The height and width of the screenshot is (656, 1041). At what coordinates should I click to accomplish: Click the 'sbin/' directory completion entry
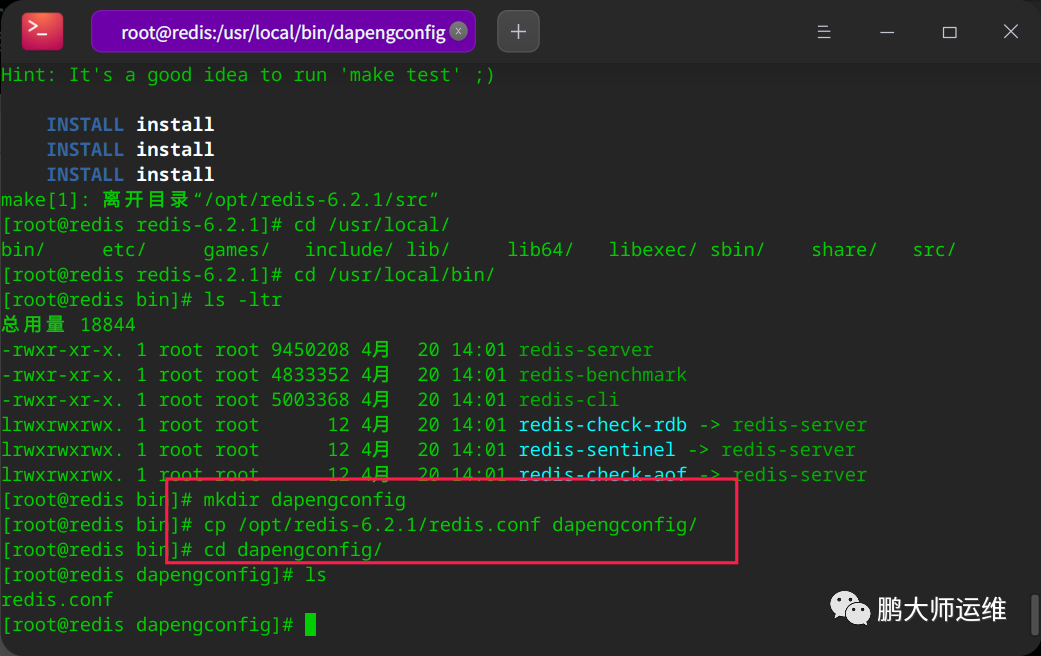tap(737, 250)
